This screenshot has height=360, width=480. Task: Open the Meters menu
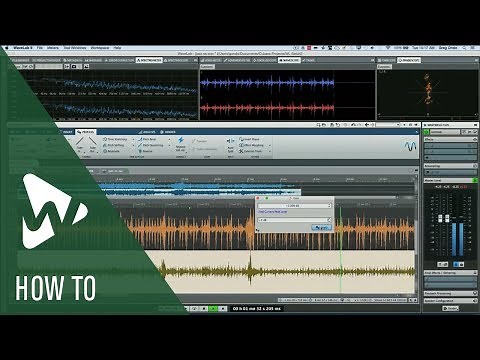coord(53,48)
